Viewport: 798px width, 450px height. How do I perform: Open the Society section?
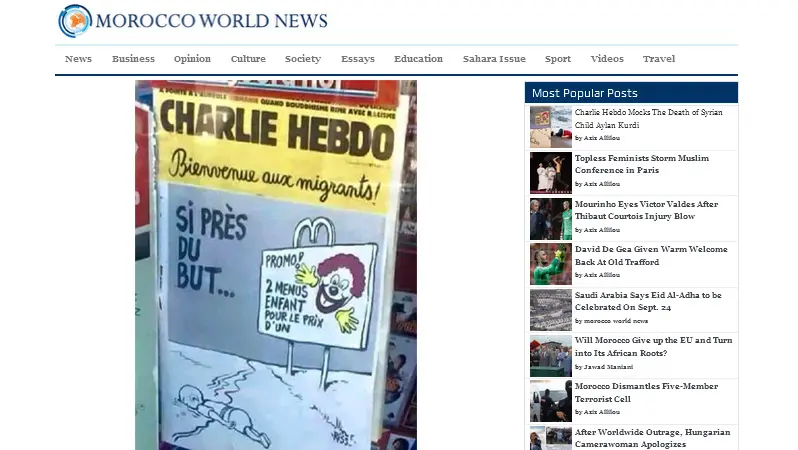[x=303, y=59]
